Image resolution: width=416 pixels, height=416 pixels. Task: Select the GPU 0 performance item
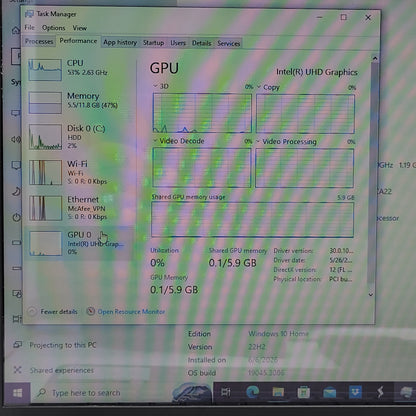pos(79,243)
